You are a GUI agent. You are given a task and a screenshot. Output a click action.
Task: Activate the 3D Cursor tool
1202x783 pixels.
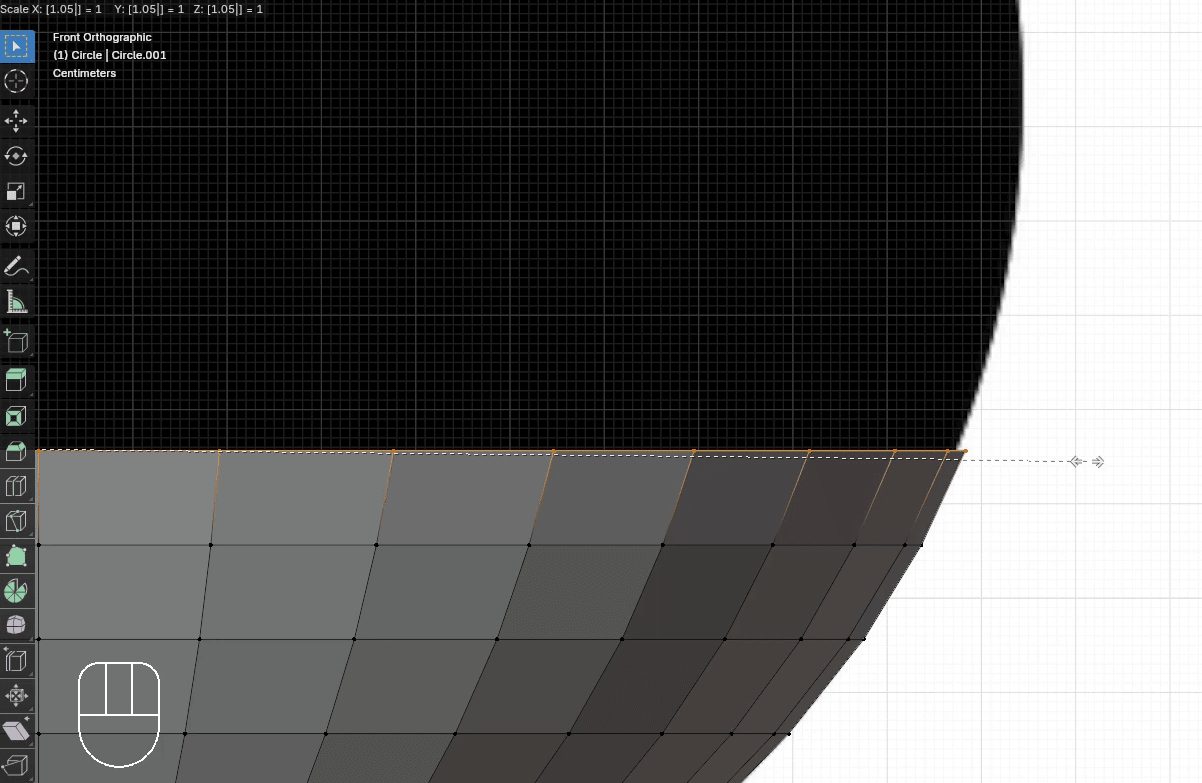[x=17, y=82]
